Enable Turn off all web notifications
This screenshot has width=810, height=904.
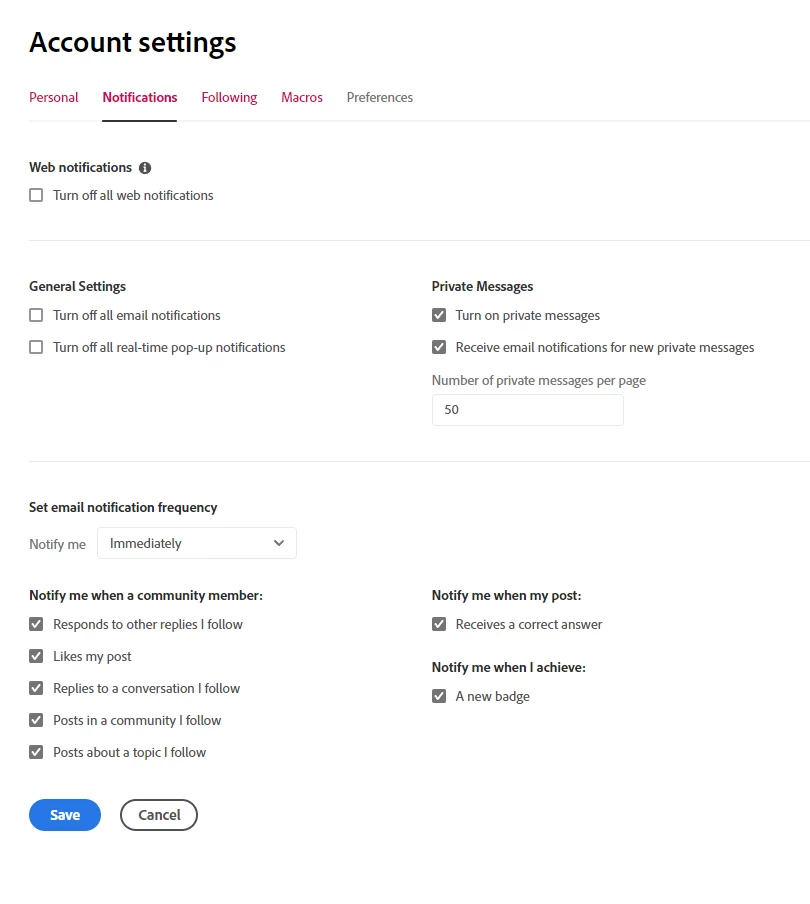(x=36, y=196)
